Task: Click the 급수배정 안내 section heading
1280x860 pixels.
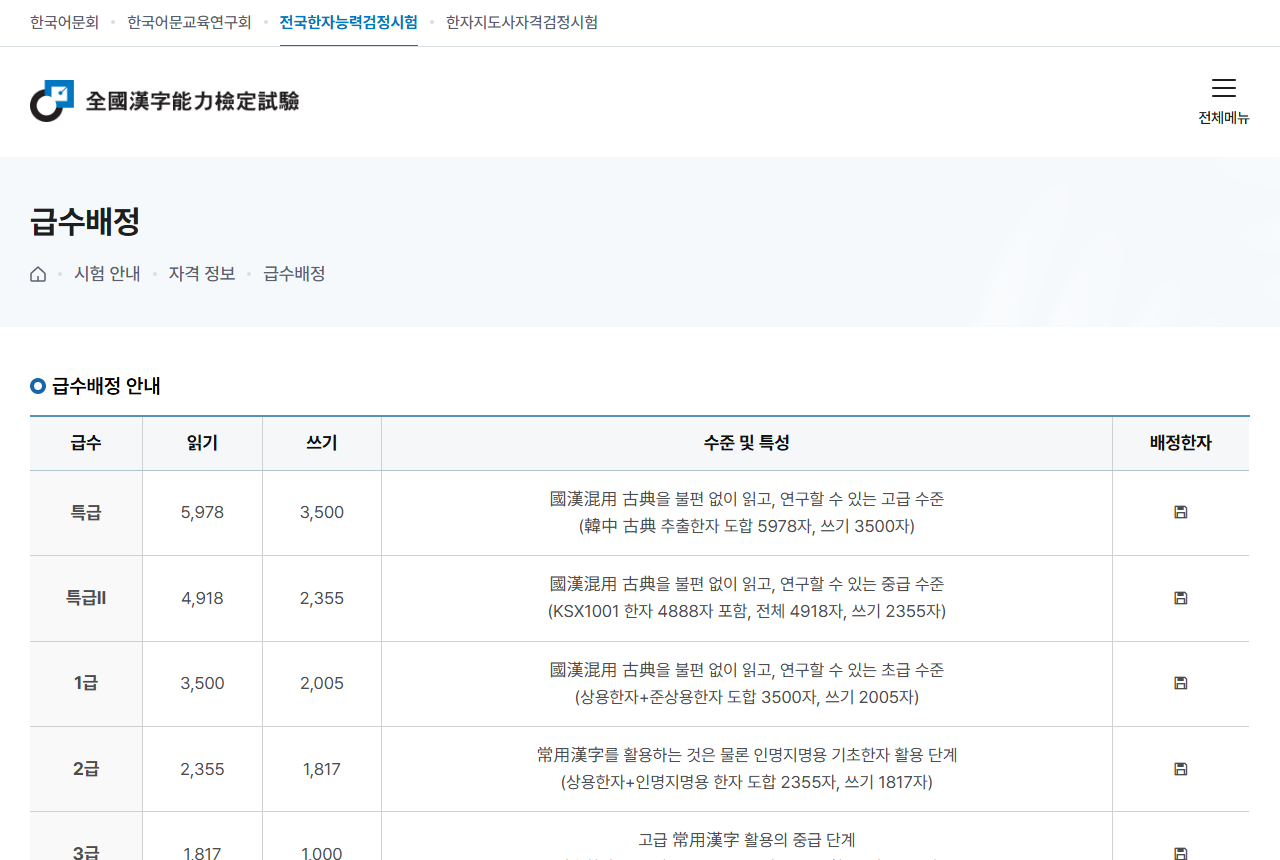Action: click(106, 386)
